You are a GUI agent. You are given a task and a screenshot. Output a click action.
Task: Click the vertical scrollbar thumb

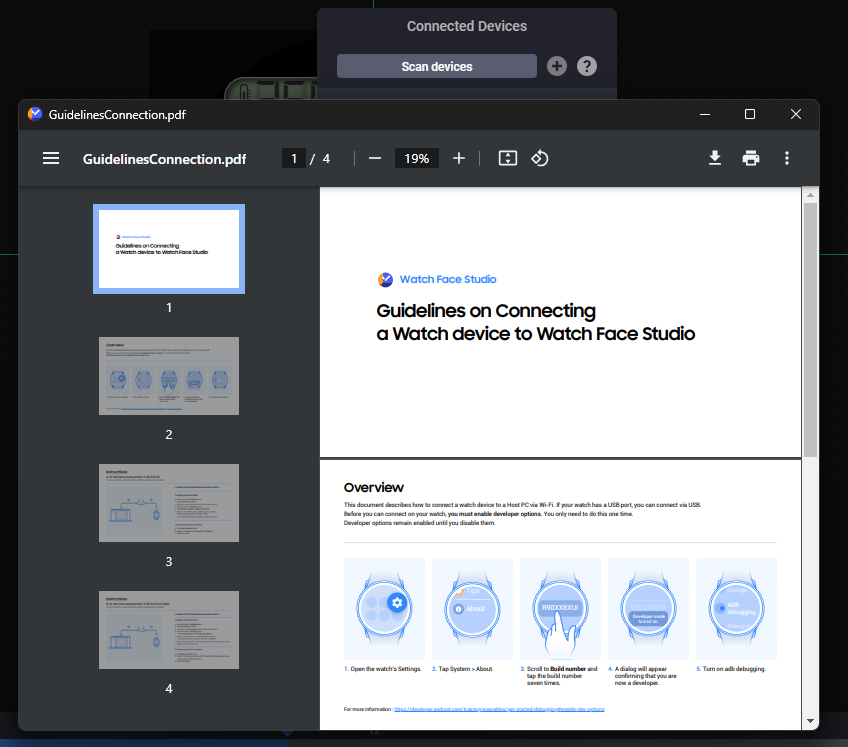pyautogui.click(x=810, y=330)
